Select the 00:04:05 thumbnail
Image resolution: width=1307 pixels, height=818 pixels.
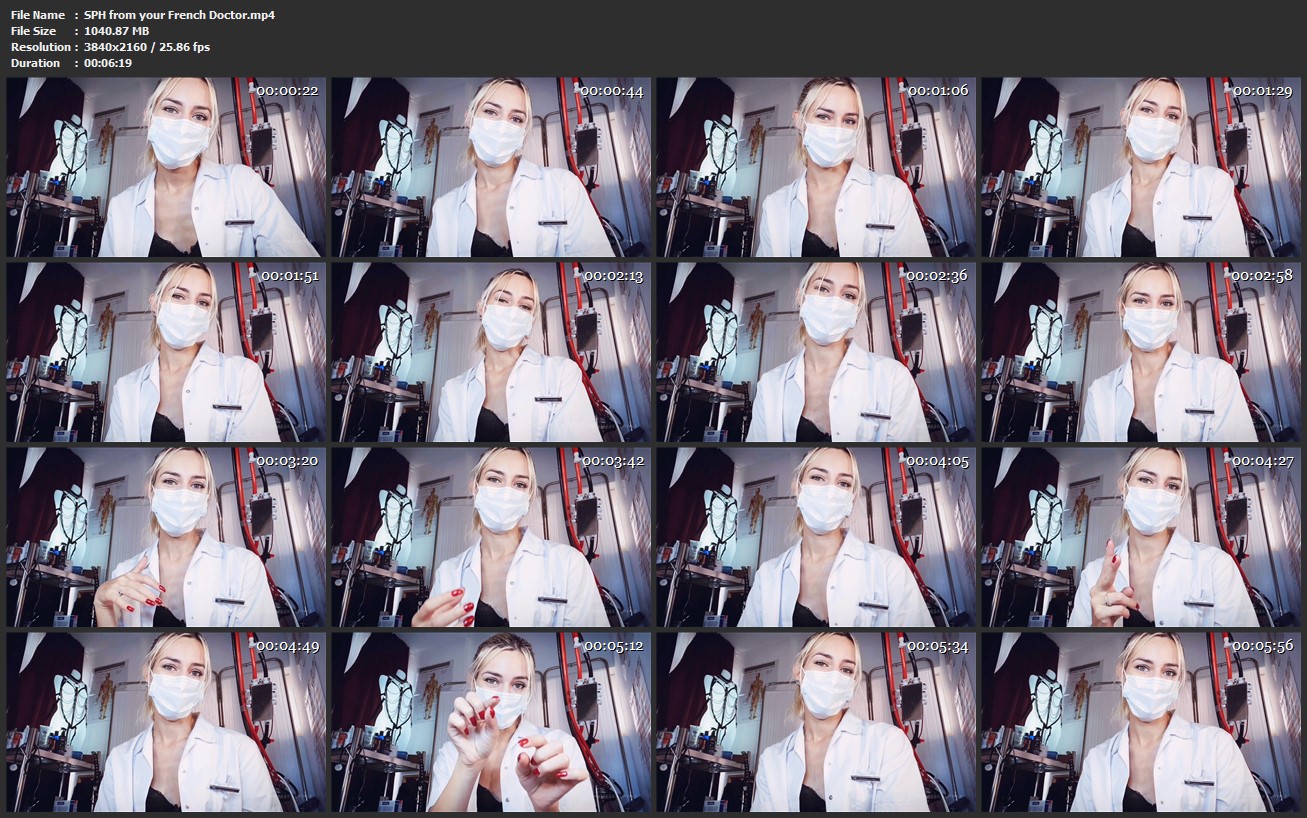tap(816, 537)
